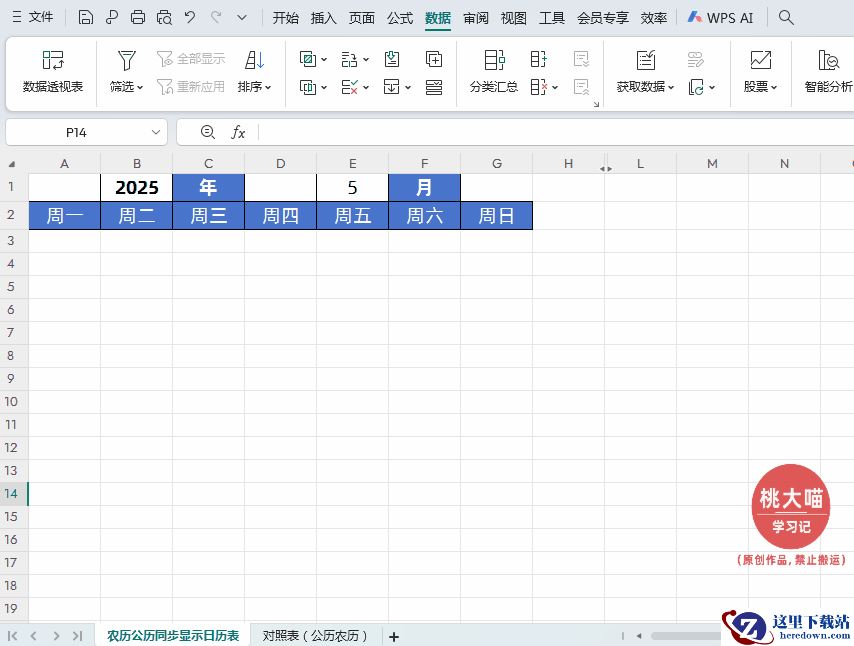This screenshot has height=646, width=854.
Task: Click the search magnifier icon
Action: [x=785, y=17]
